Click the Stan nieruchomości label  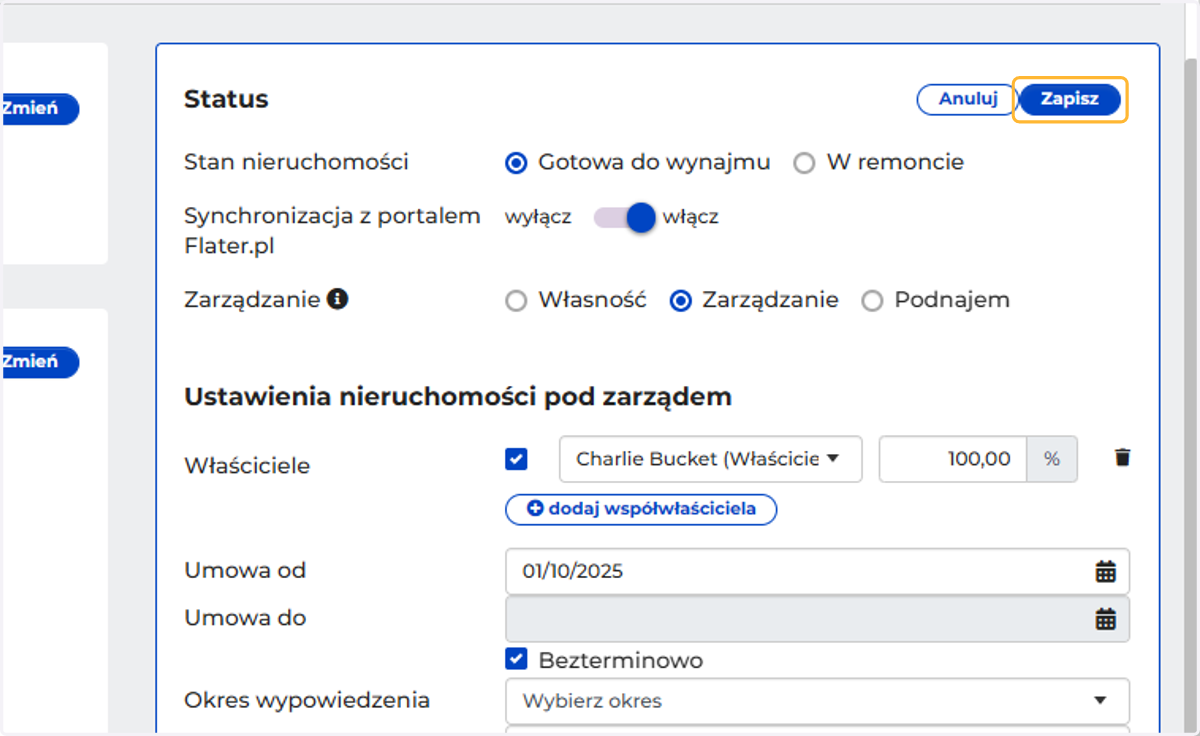(x=296, y=162)
